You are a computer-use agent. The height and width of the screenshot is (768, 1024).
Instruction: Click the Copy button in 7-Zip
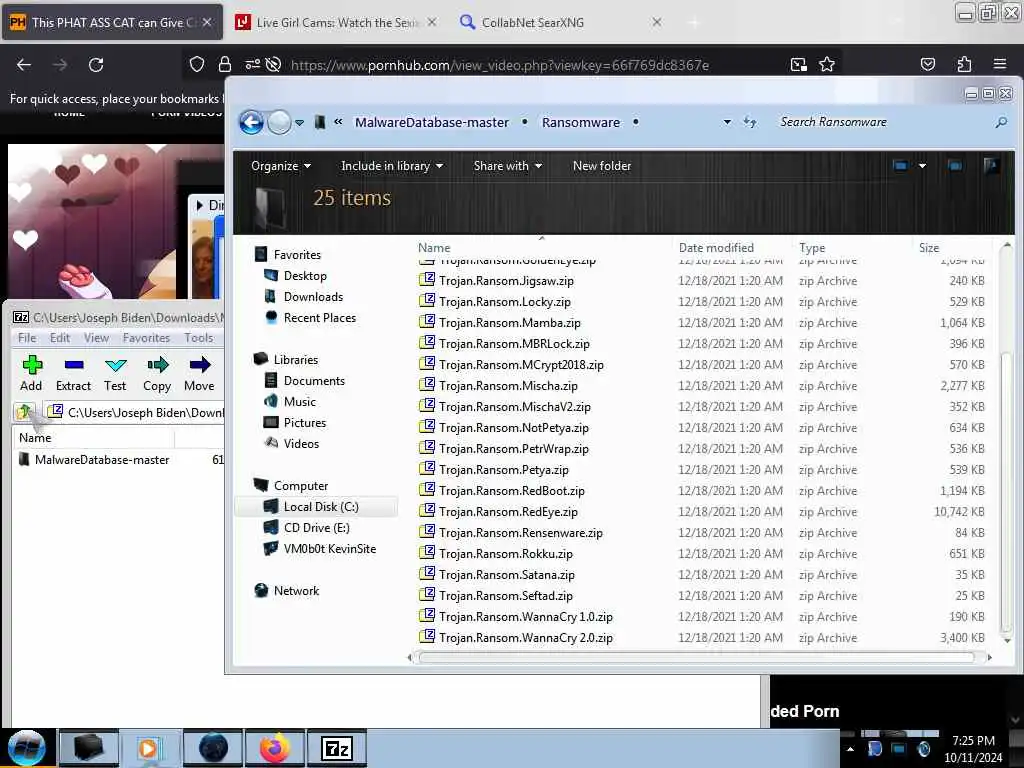click(157, 374)
